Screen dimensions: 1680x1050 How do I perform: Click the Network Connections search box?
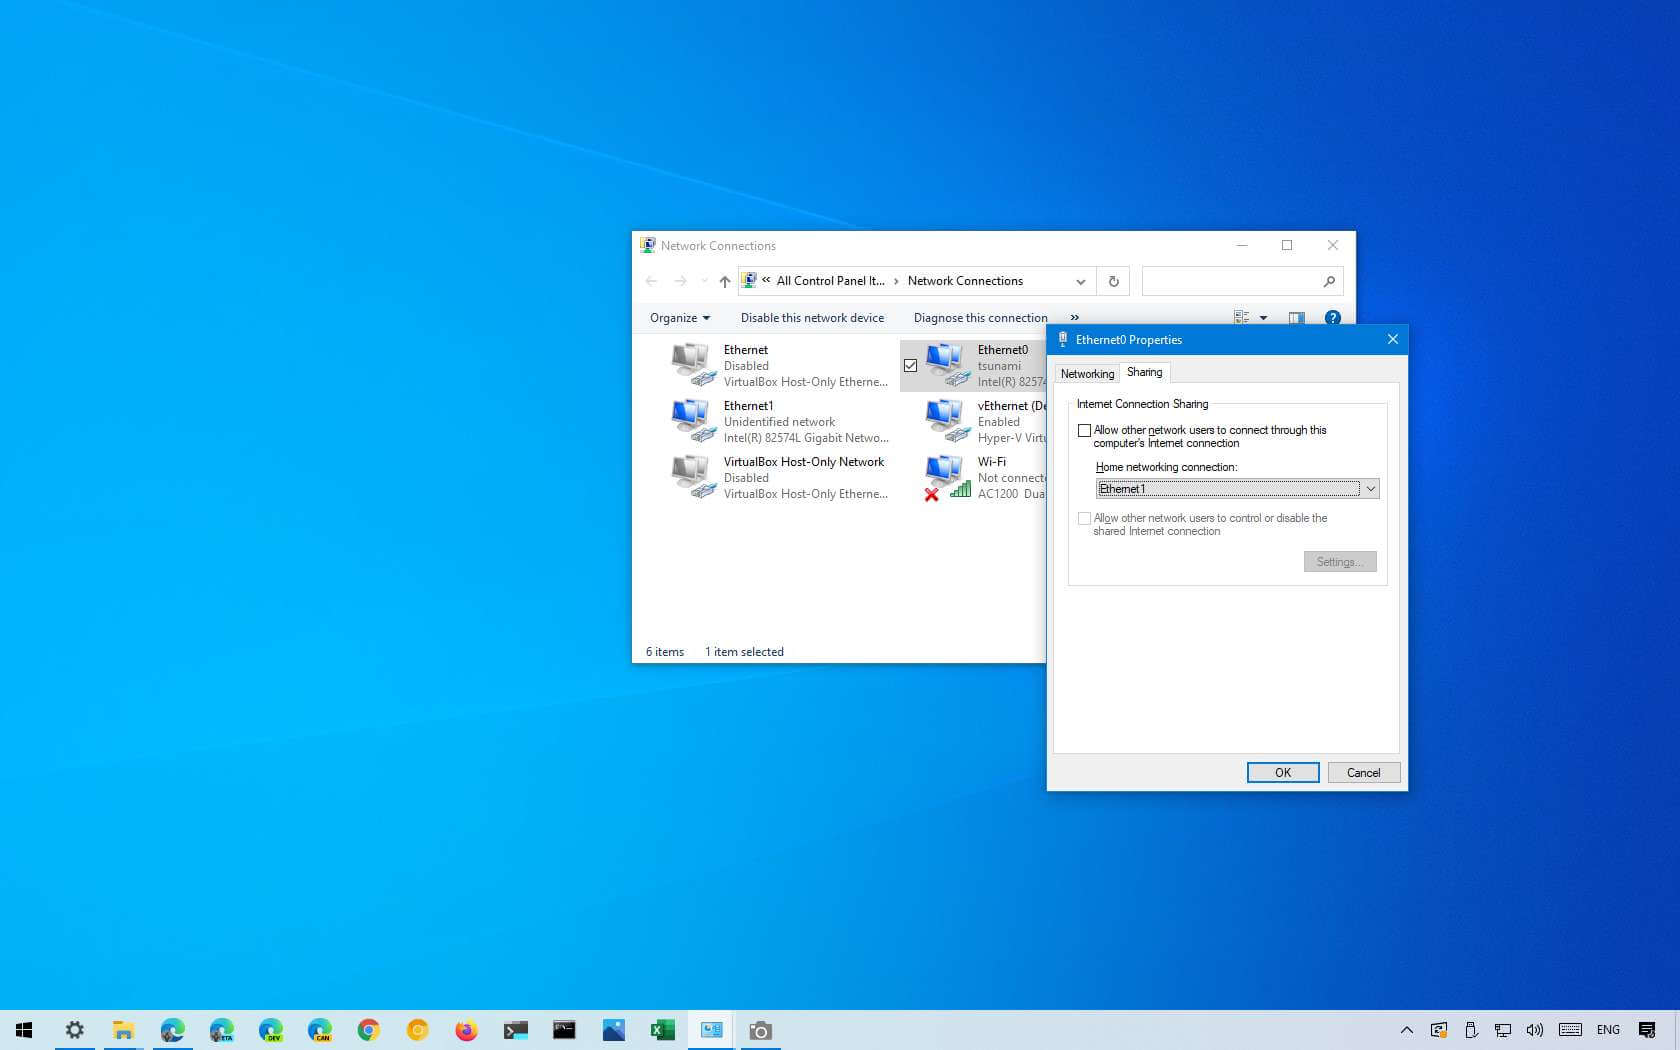pyautogui.click(x=1232, y=281)
